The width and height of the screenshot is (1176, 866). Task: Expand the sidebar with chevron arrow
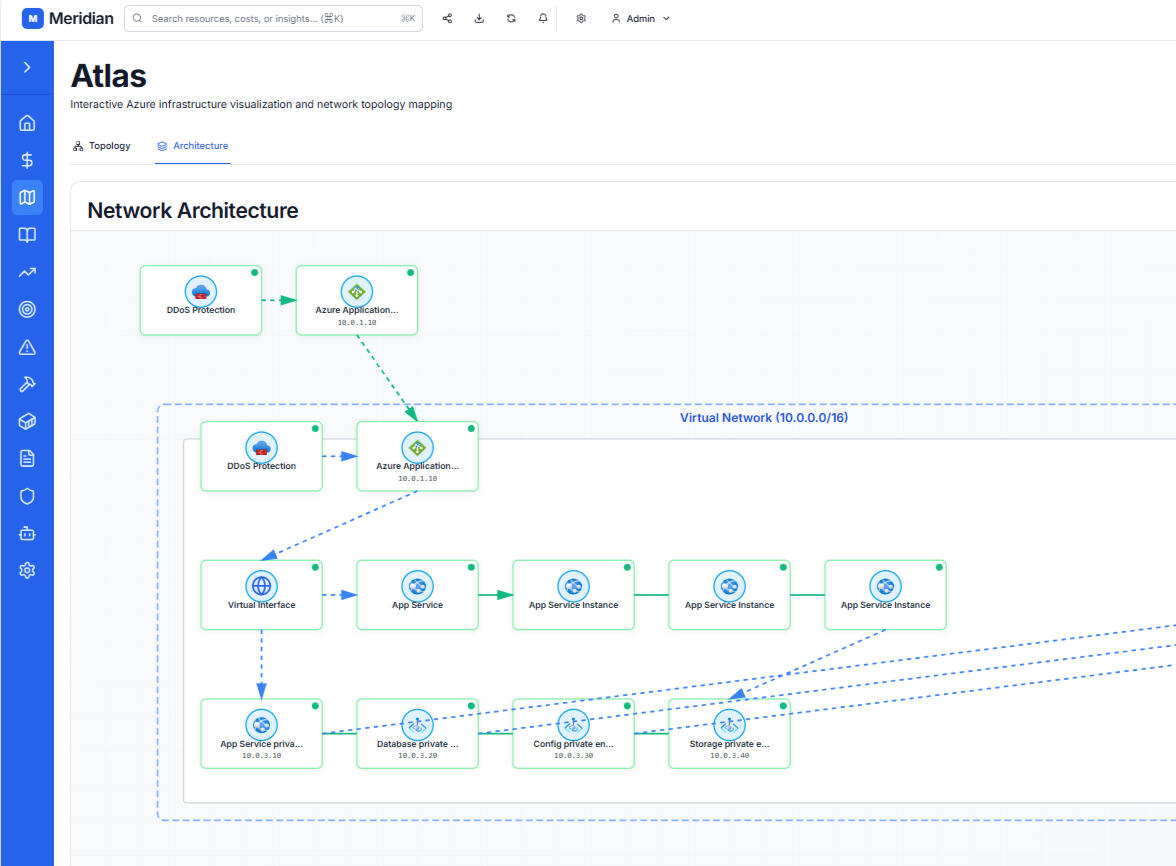(27, 67)
